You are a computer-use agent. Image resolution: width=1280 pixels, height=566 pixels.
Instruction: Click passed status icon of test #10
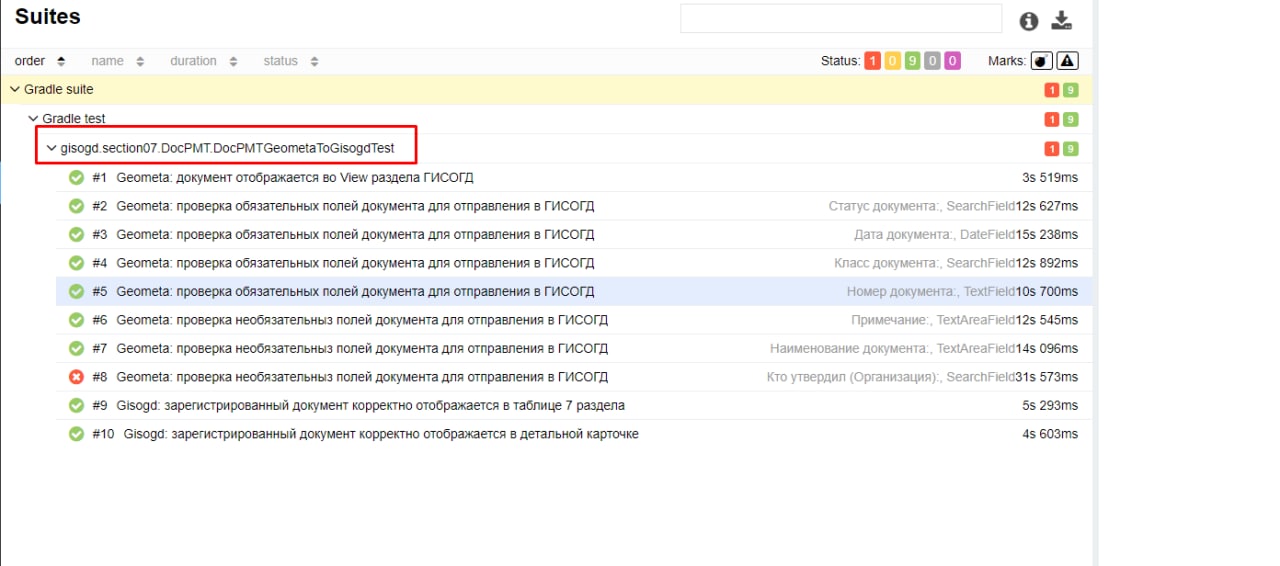click(x=76, y=434)
